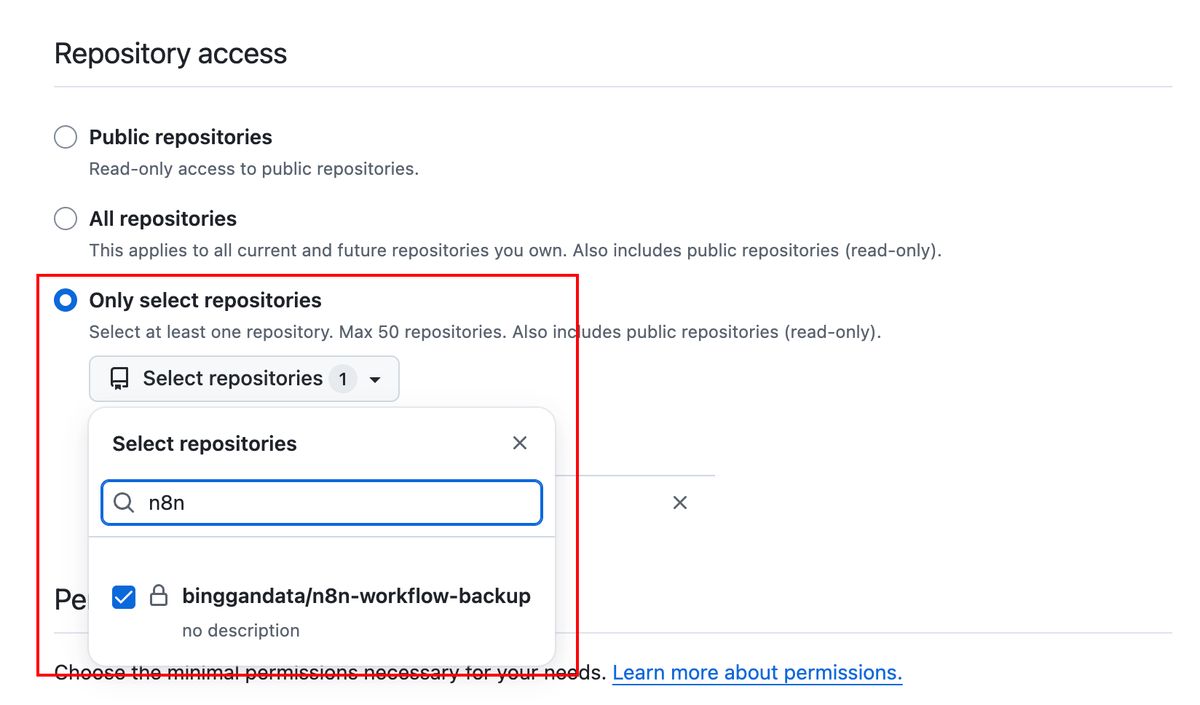Screen dimensions: 1200x705
Task: Click the lock icon beside binggandata repository
Action: pos(158,597)
